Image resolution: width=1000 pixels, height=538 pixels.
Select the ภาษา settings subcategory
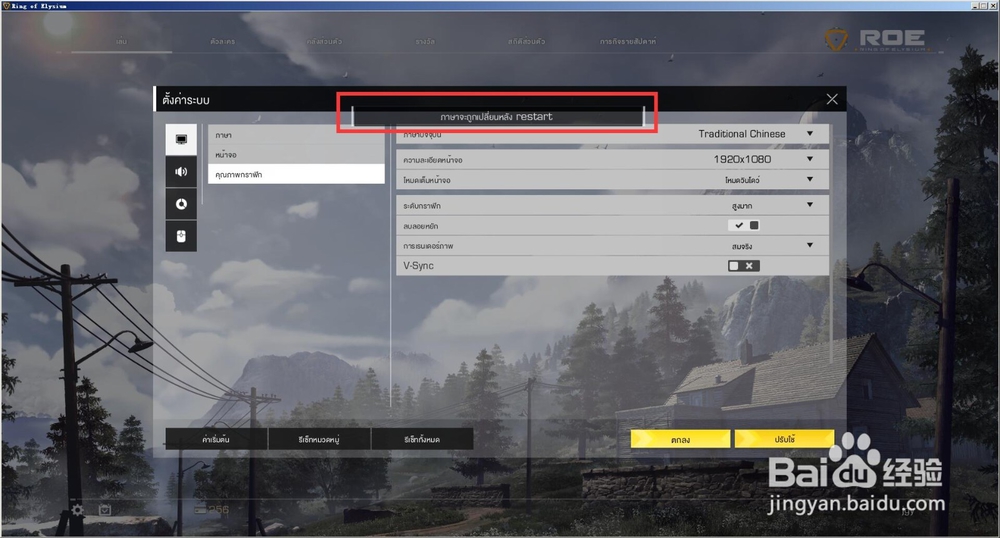coord(297,135)
